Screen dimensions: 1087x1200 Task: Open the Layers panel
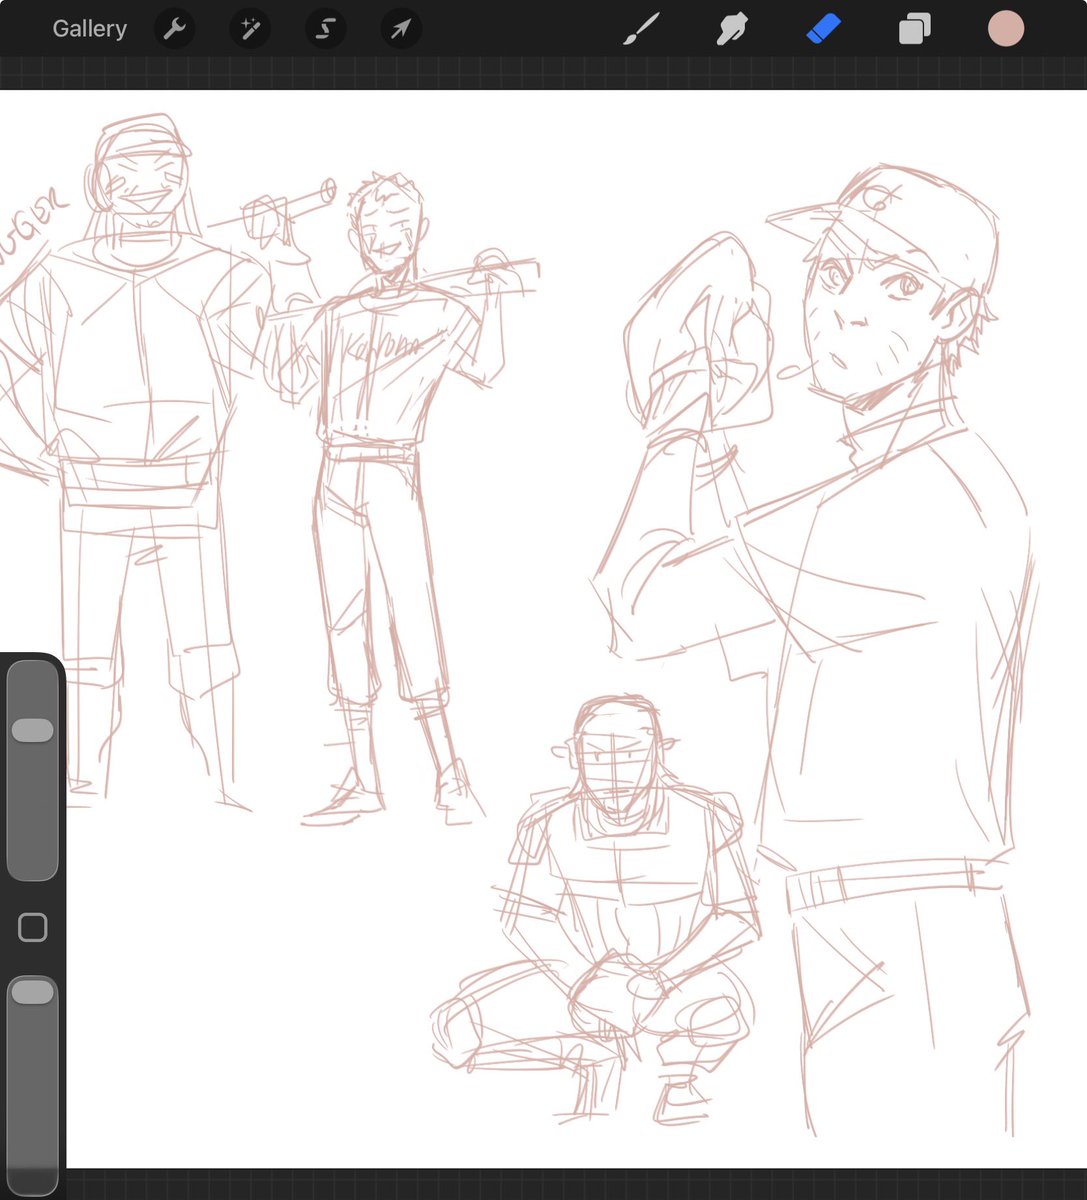pos(914,29)
